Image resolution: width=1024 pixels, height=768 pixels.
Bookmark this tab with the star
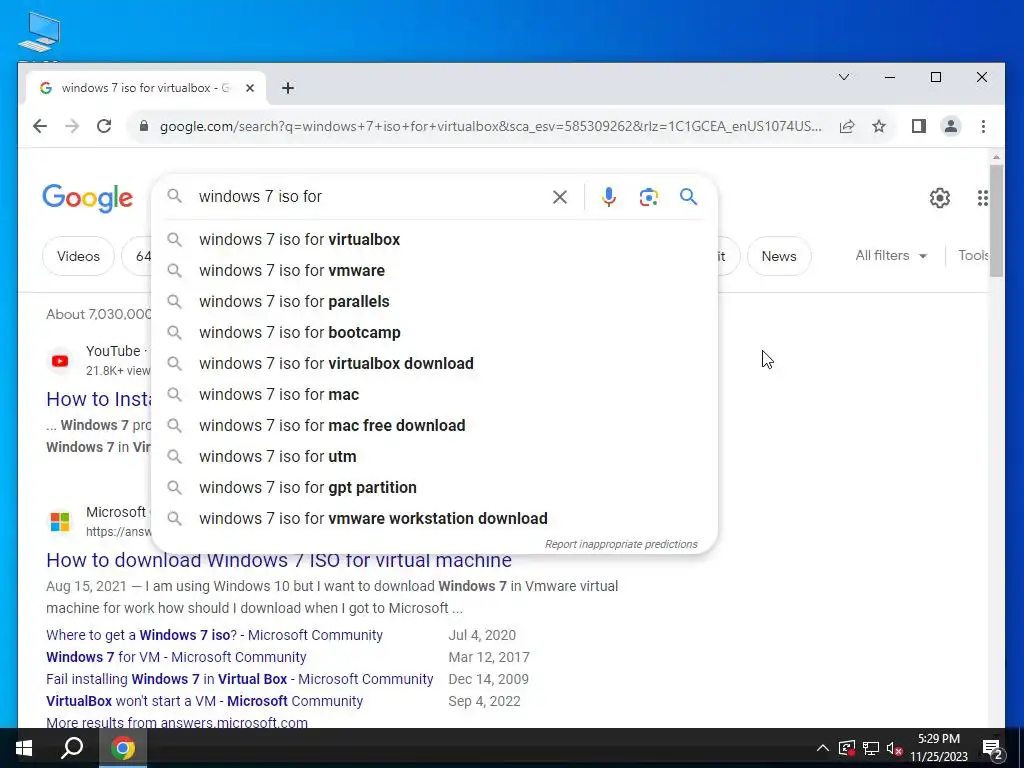pyautogui.click(x=879, y=126)
